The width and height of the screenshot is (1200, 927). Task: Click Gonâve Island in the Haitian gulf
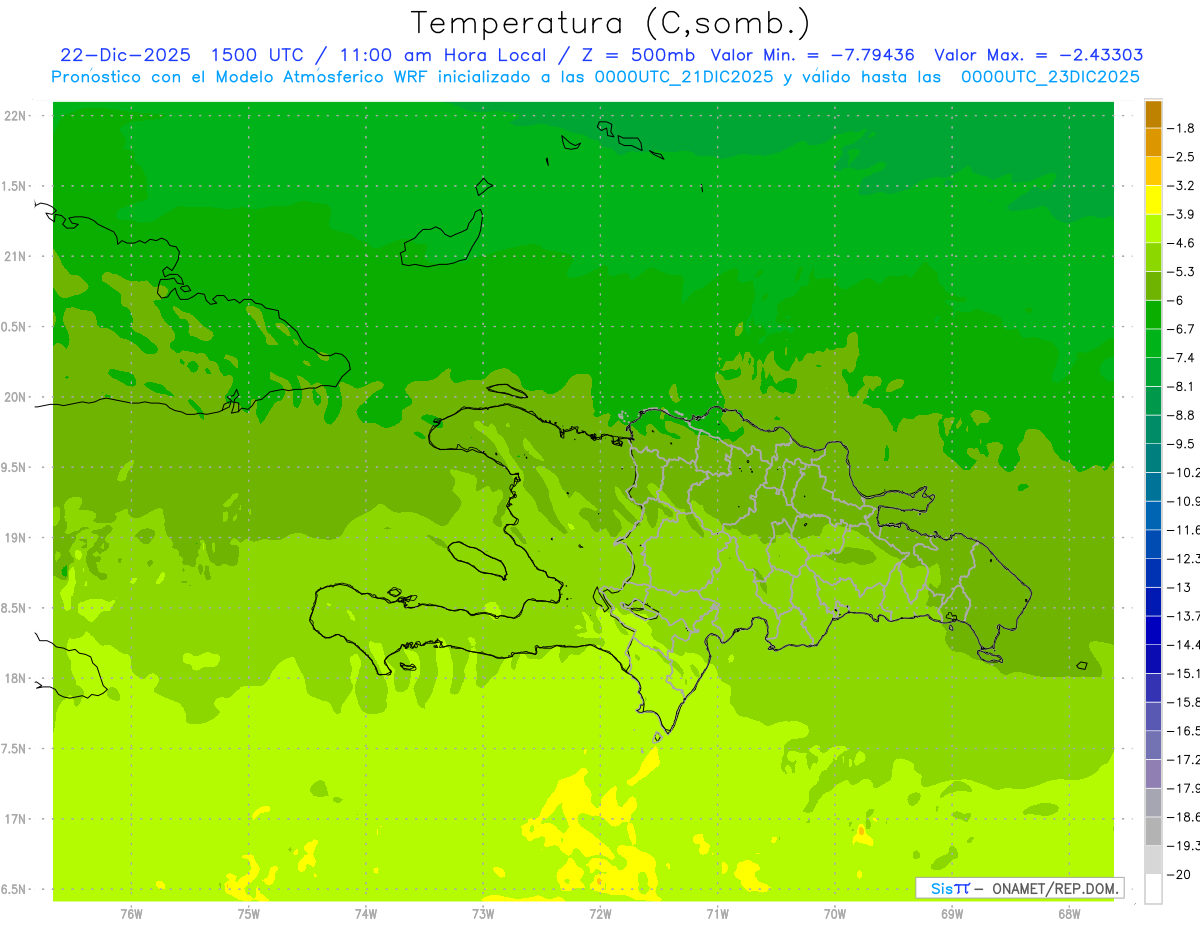point(475,559)
